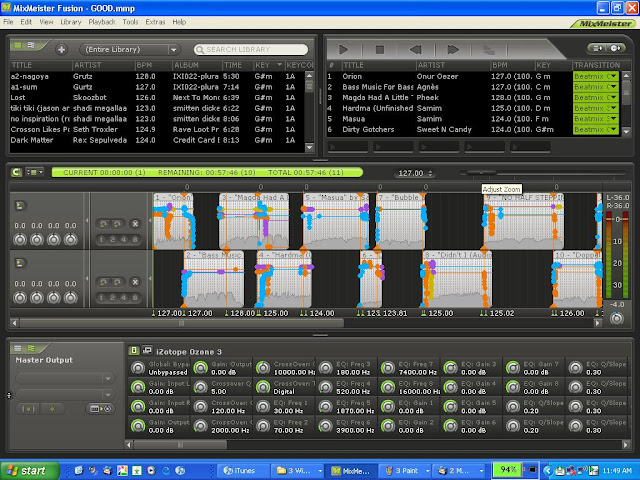The image size is (640, 480).
Task: Toggle the iZotope Ozone 3 effect power button
Action: pos(133,351)
